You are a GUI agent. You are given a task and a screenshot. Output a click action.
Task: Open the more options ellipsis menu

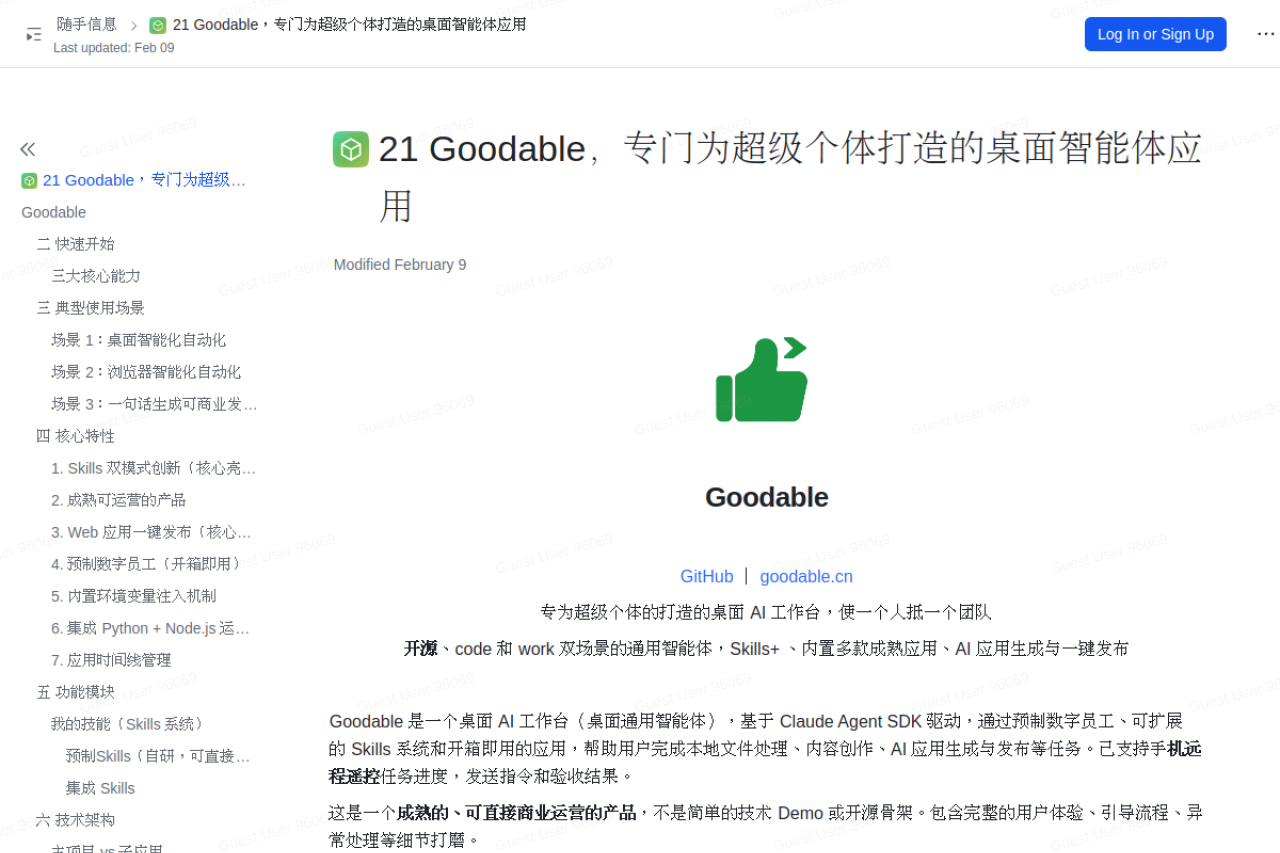(x=1265, y=34)
